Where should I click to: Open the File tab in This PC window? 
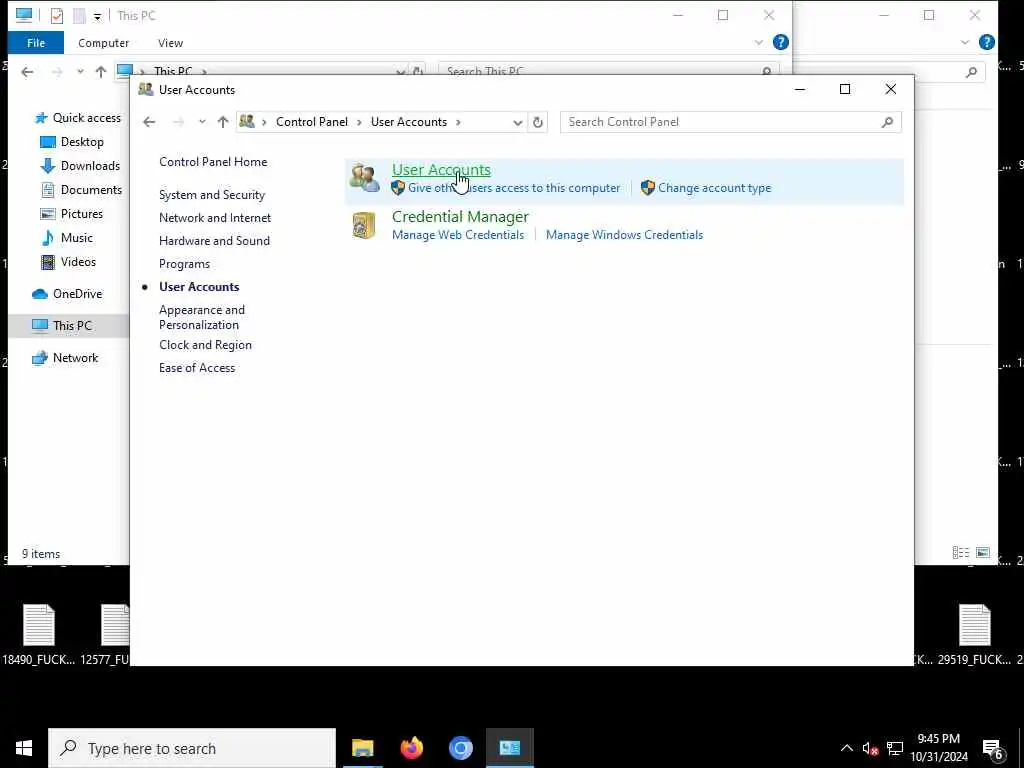click(36, 43)
